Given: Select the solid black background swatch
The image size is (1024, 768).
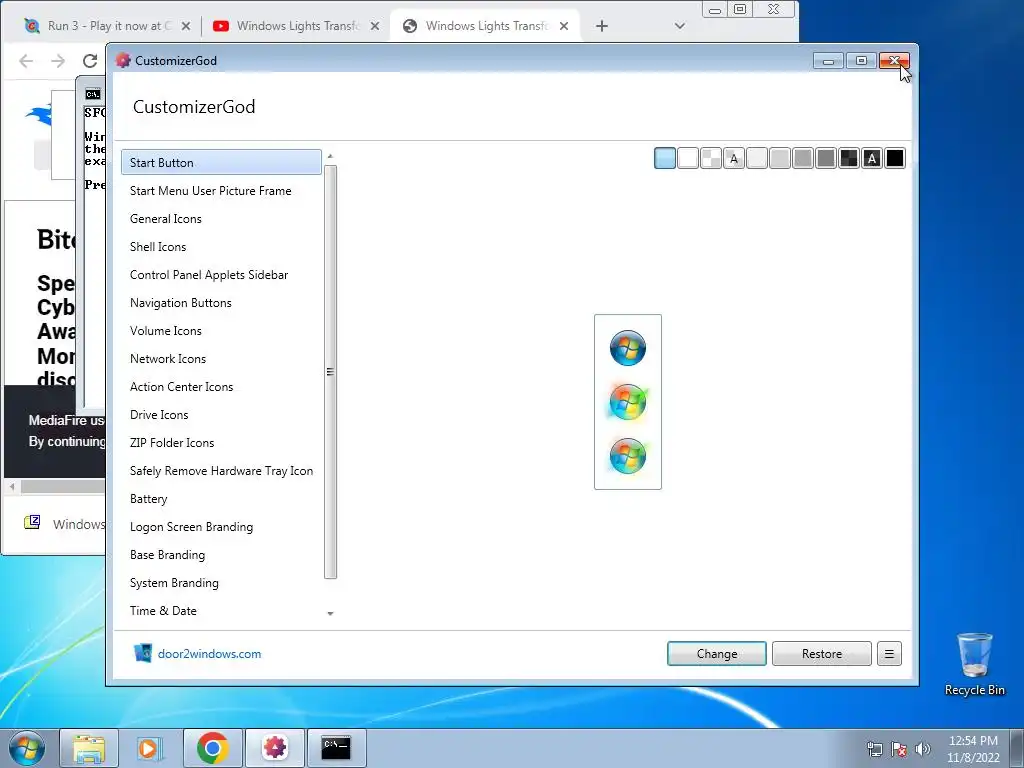Looking at the screenshot, I should coord(895,158).
